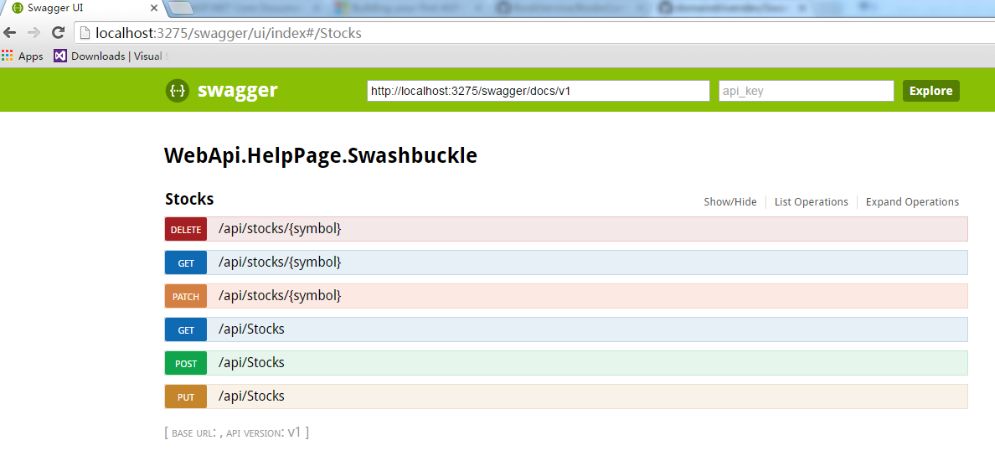The image size is (995, 452).
Task: Click the Apps bookmark label
Action: [x=30, y=56]
